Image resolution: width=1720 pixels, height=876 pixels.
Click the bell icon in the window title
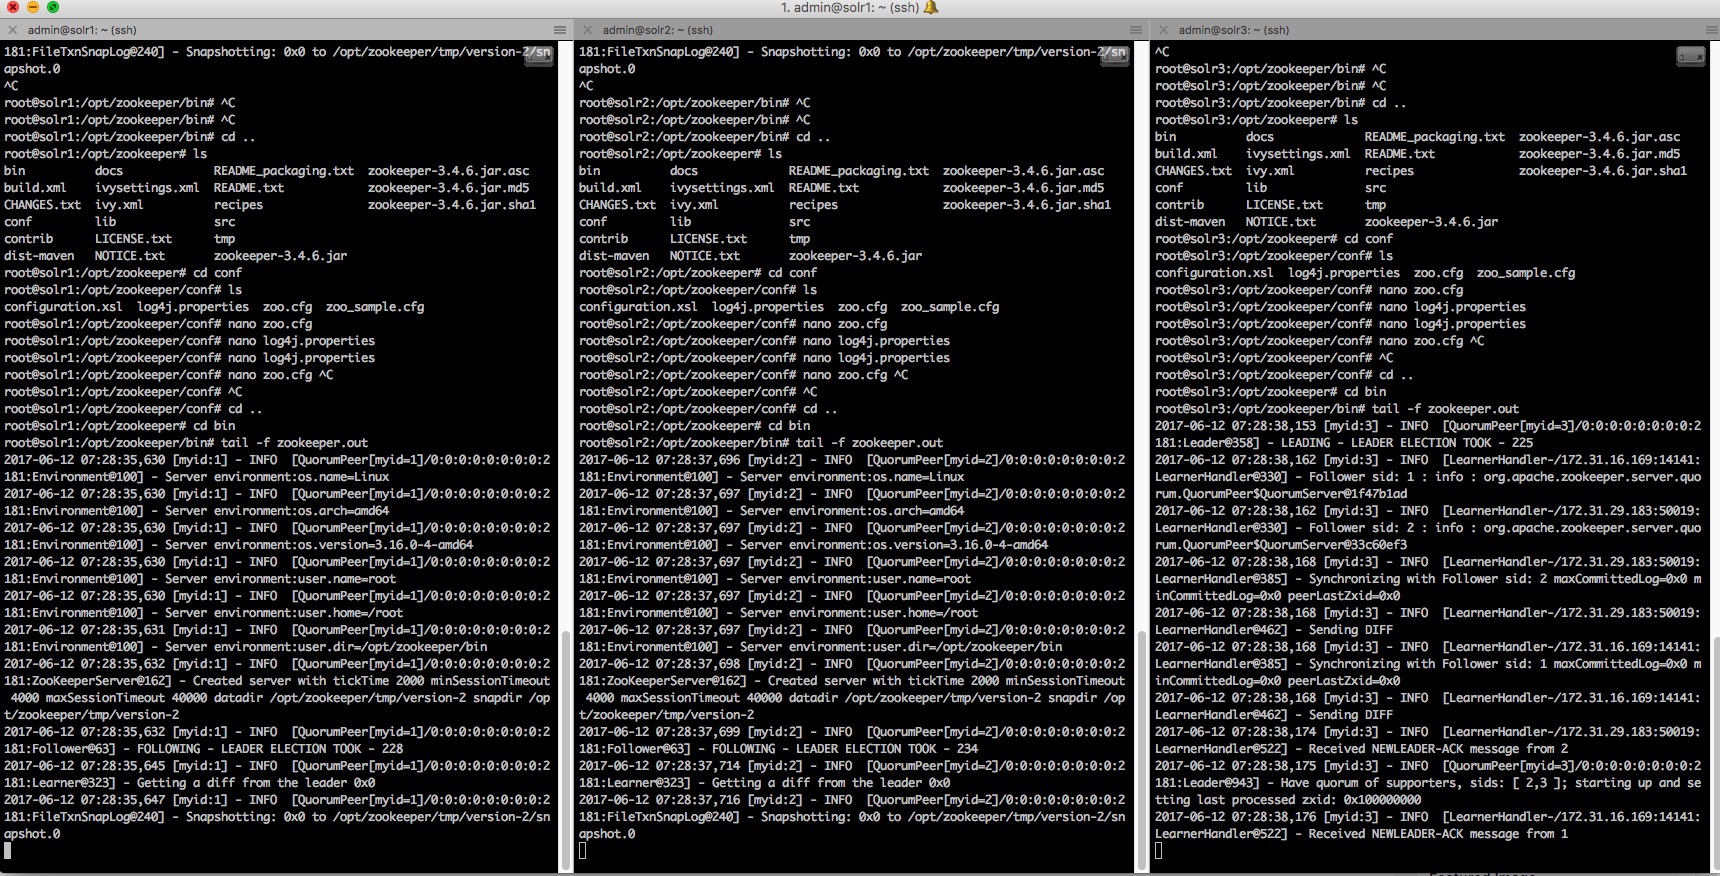[931, 8]
